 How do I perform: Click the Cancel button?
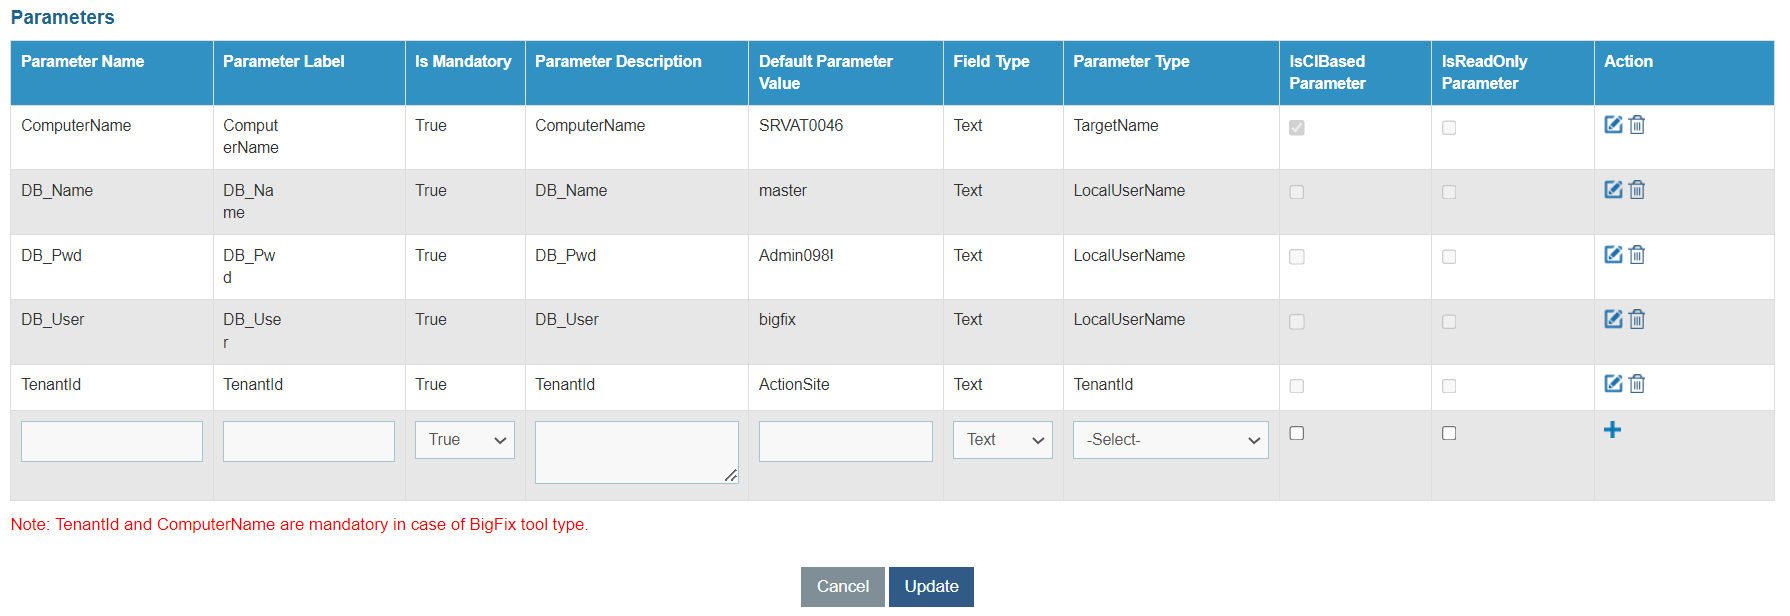(842, 587)
